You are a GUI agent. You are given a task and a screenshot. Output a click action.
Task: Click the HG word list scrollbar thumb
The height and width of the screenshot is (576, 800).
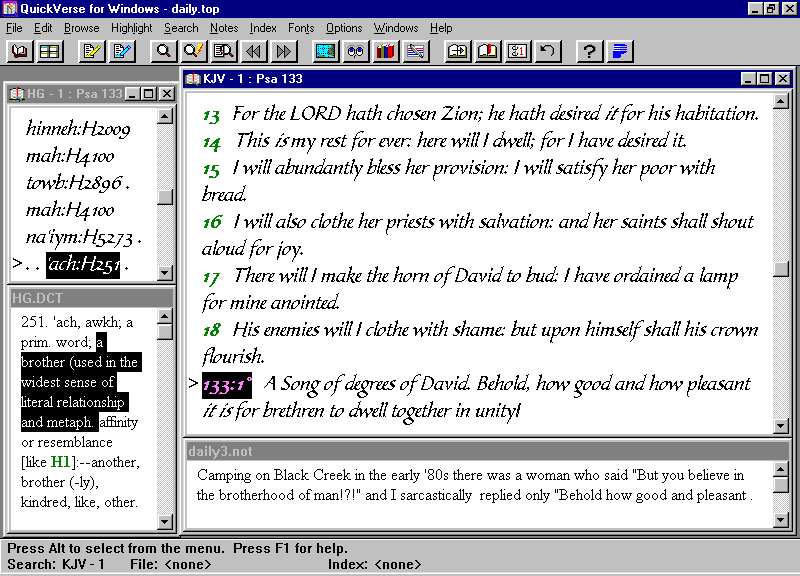(x=165, y=197)
